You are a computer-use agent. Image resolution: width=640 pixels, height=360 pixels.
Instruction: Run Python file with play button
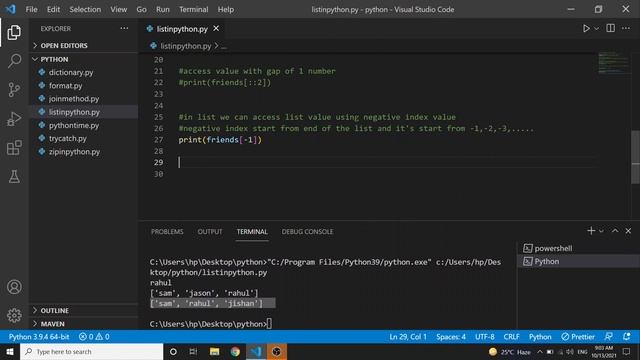coord(586,29)
